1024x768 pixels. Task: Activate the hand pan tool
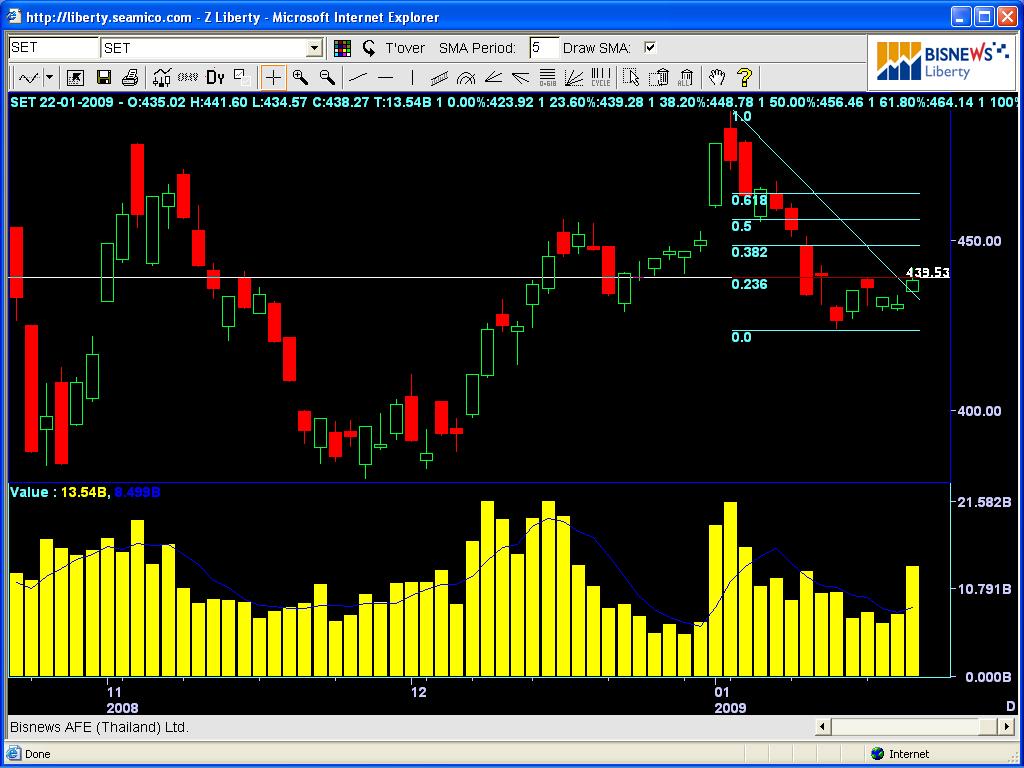717,78
